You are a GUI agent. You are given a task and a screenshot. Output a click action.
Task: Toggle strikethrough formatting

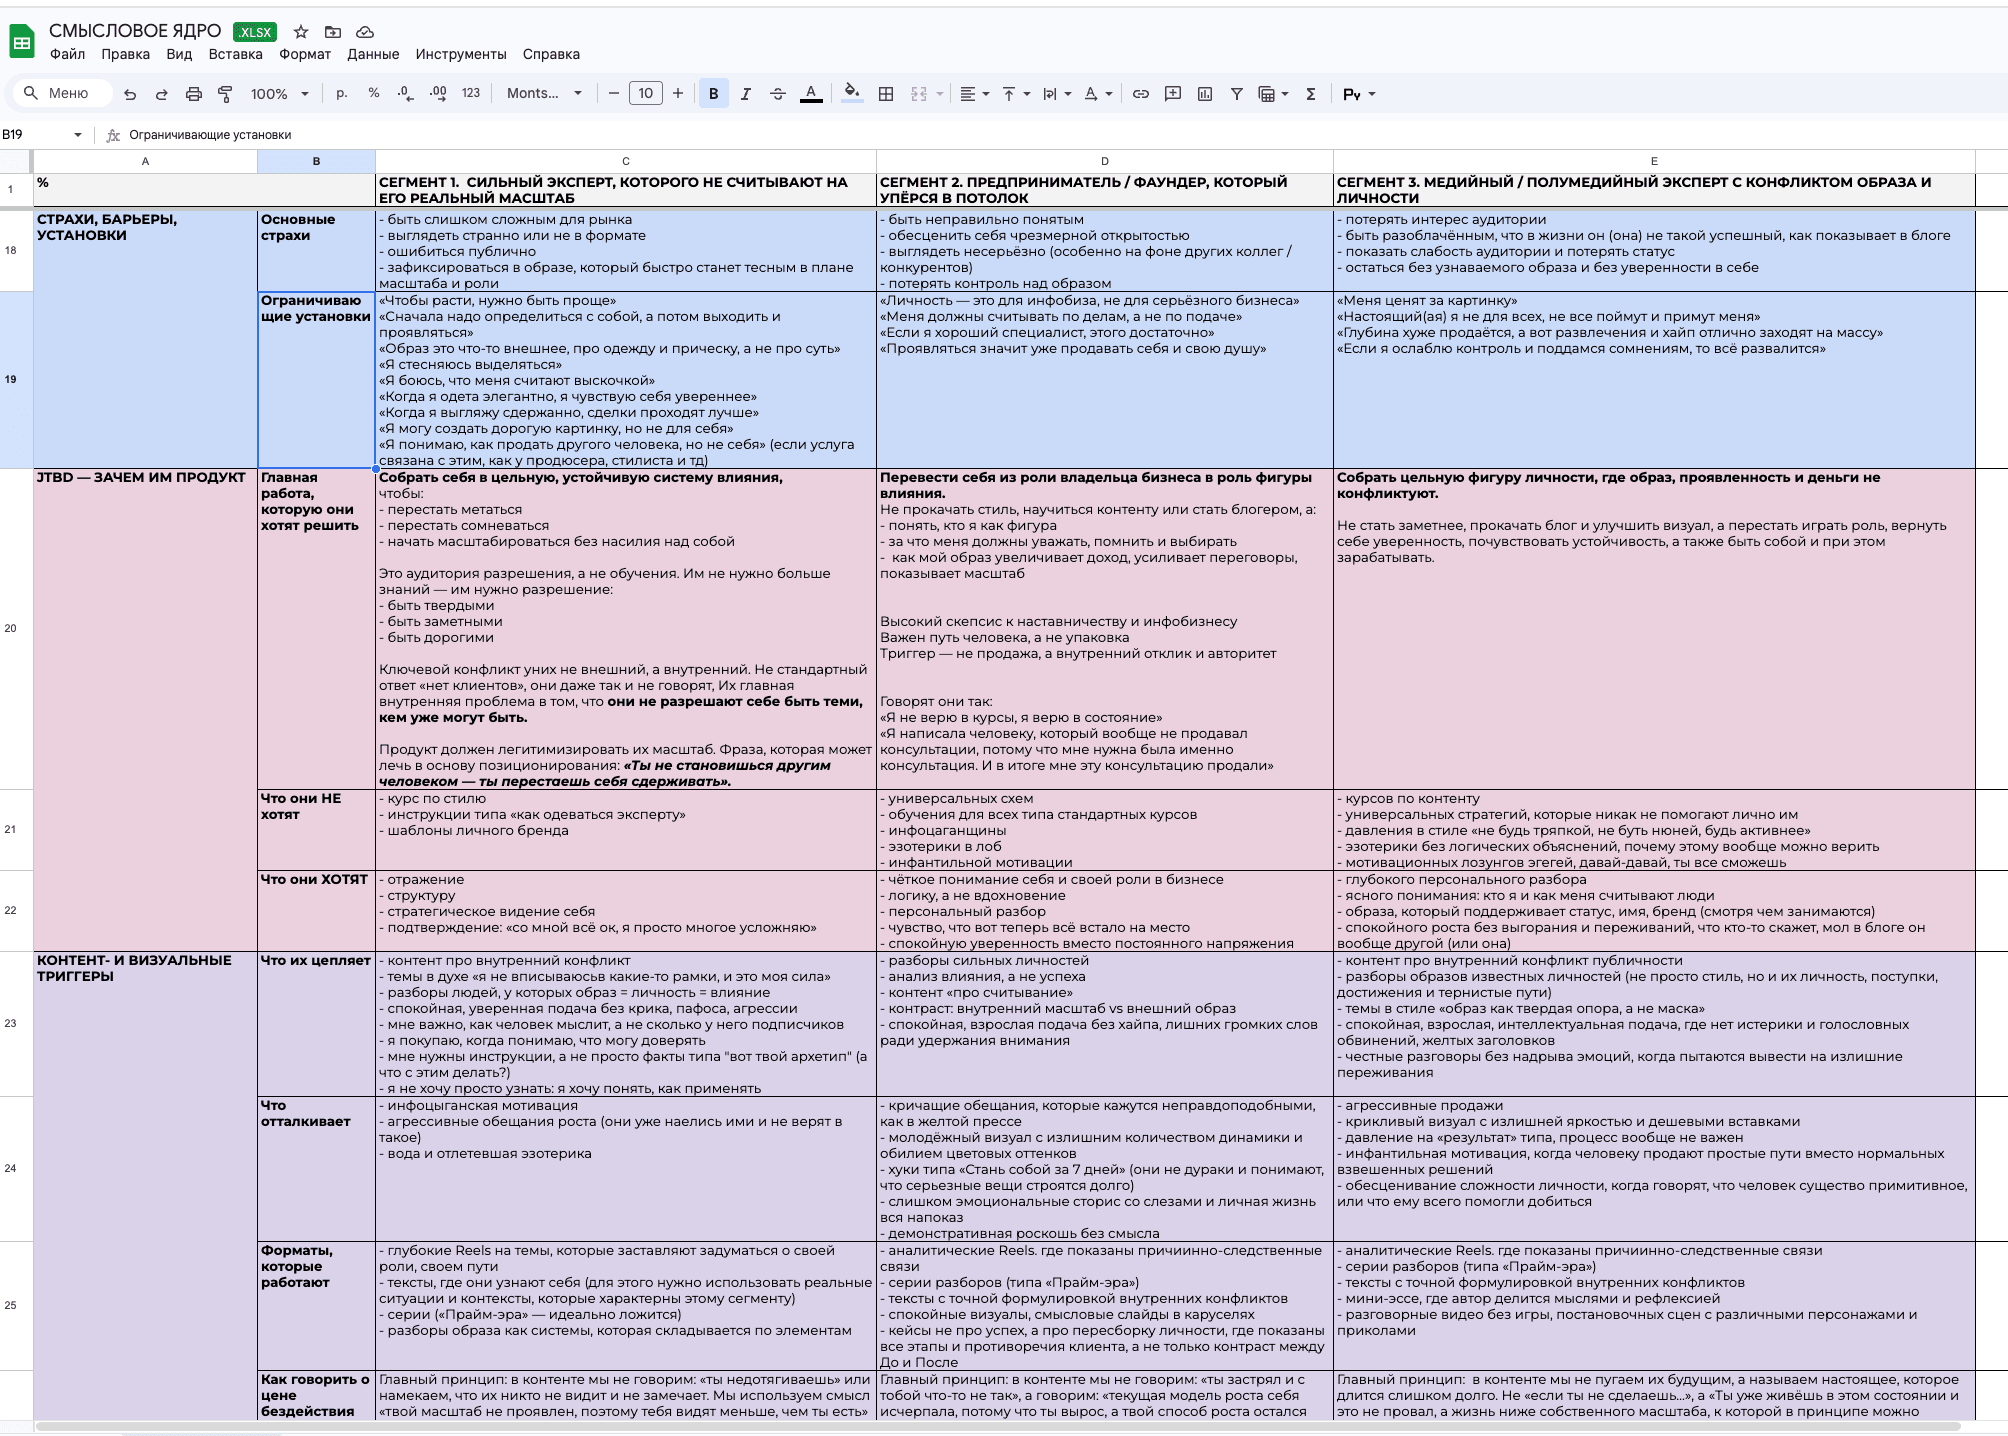tap(777, 94)
